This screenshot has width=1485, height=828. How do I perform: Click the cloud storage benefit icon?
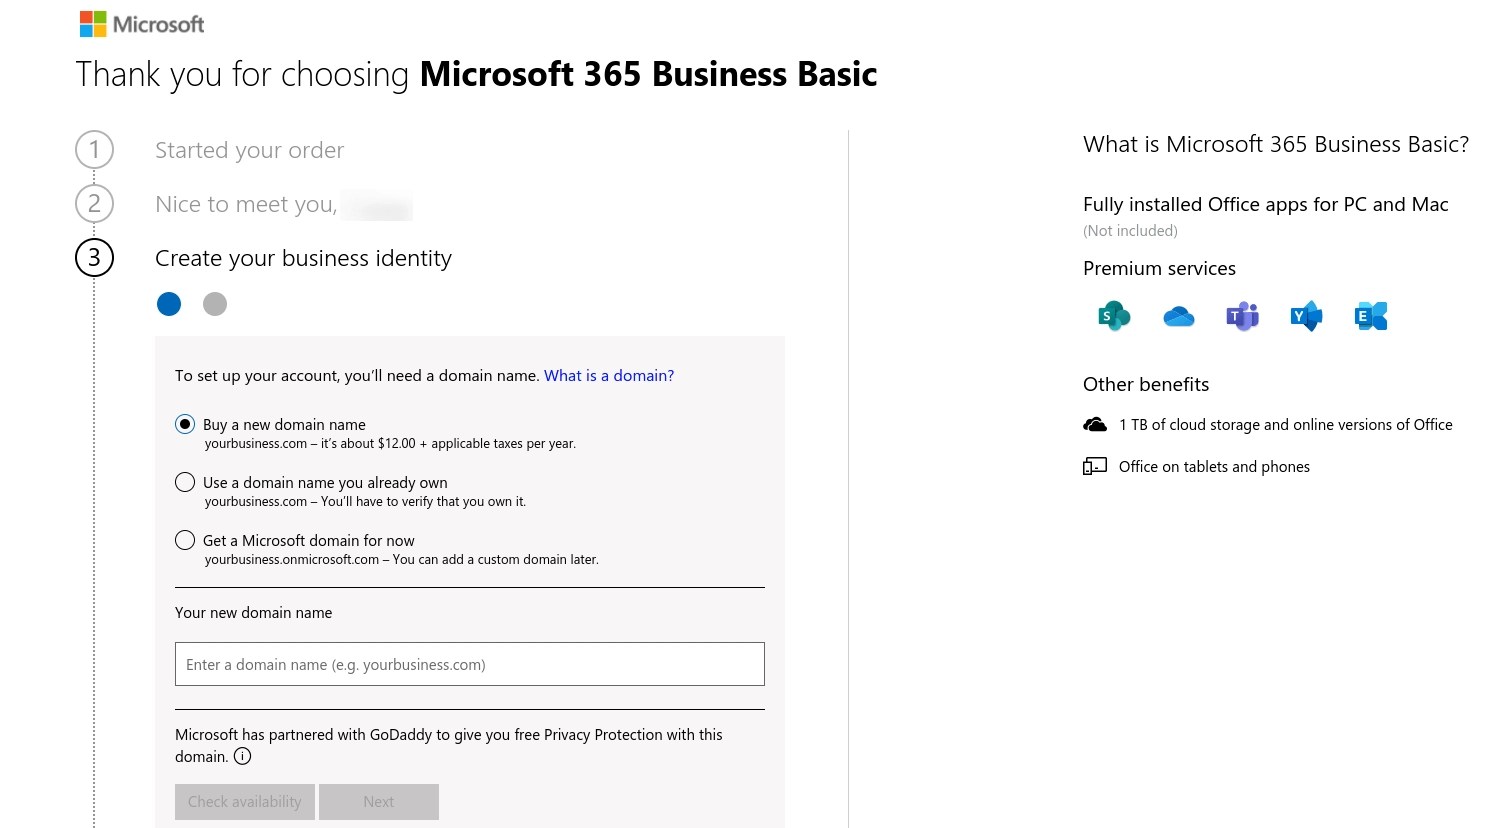click(1095, 423)
